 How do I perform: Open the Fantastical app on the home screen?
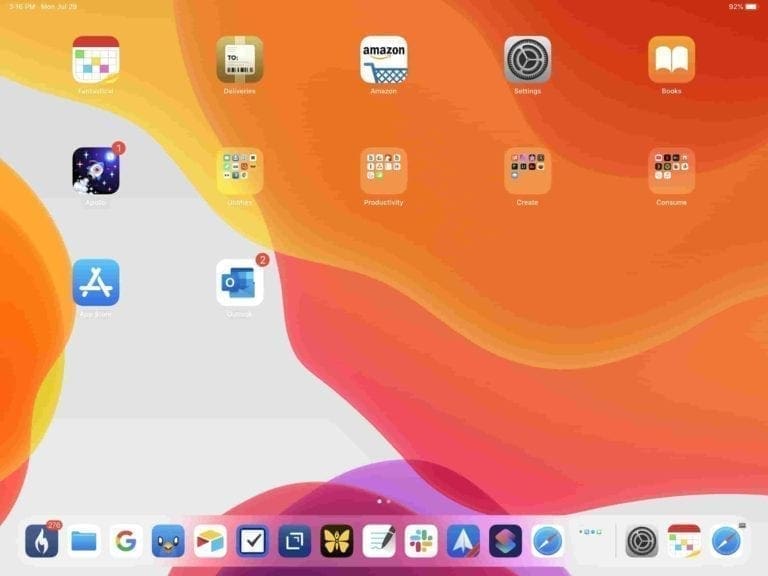coord(96,60)
